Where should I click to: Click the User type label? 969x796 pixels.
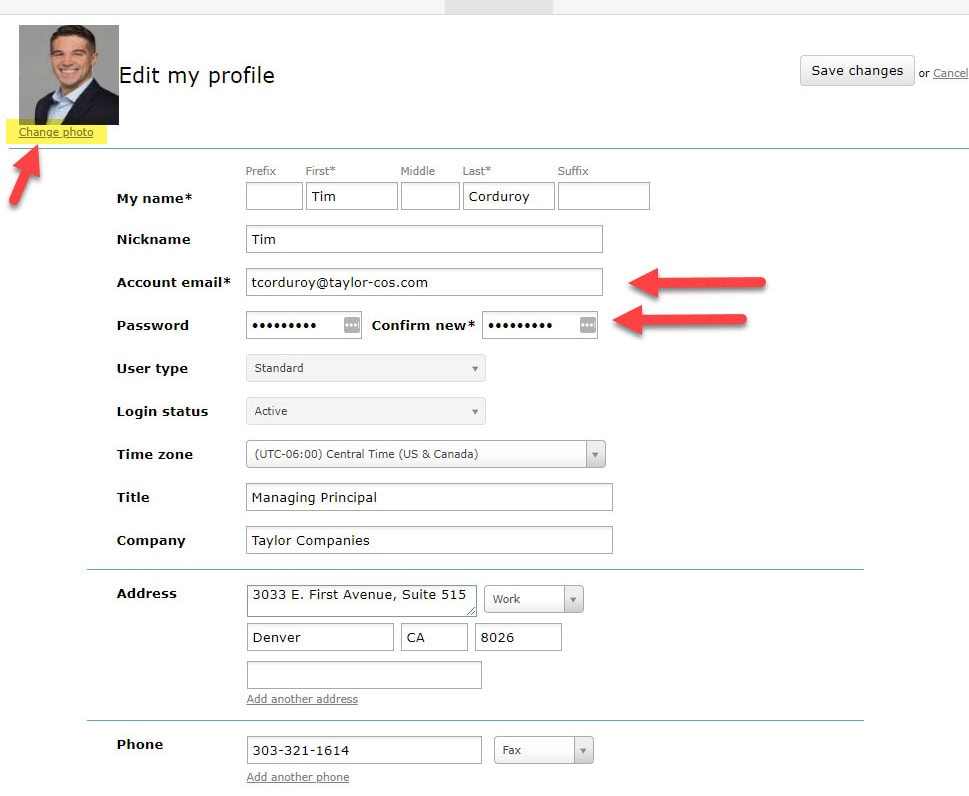(152, 368)
